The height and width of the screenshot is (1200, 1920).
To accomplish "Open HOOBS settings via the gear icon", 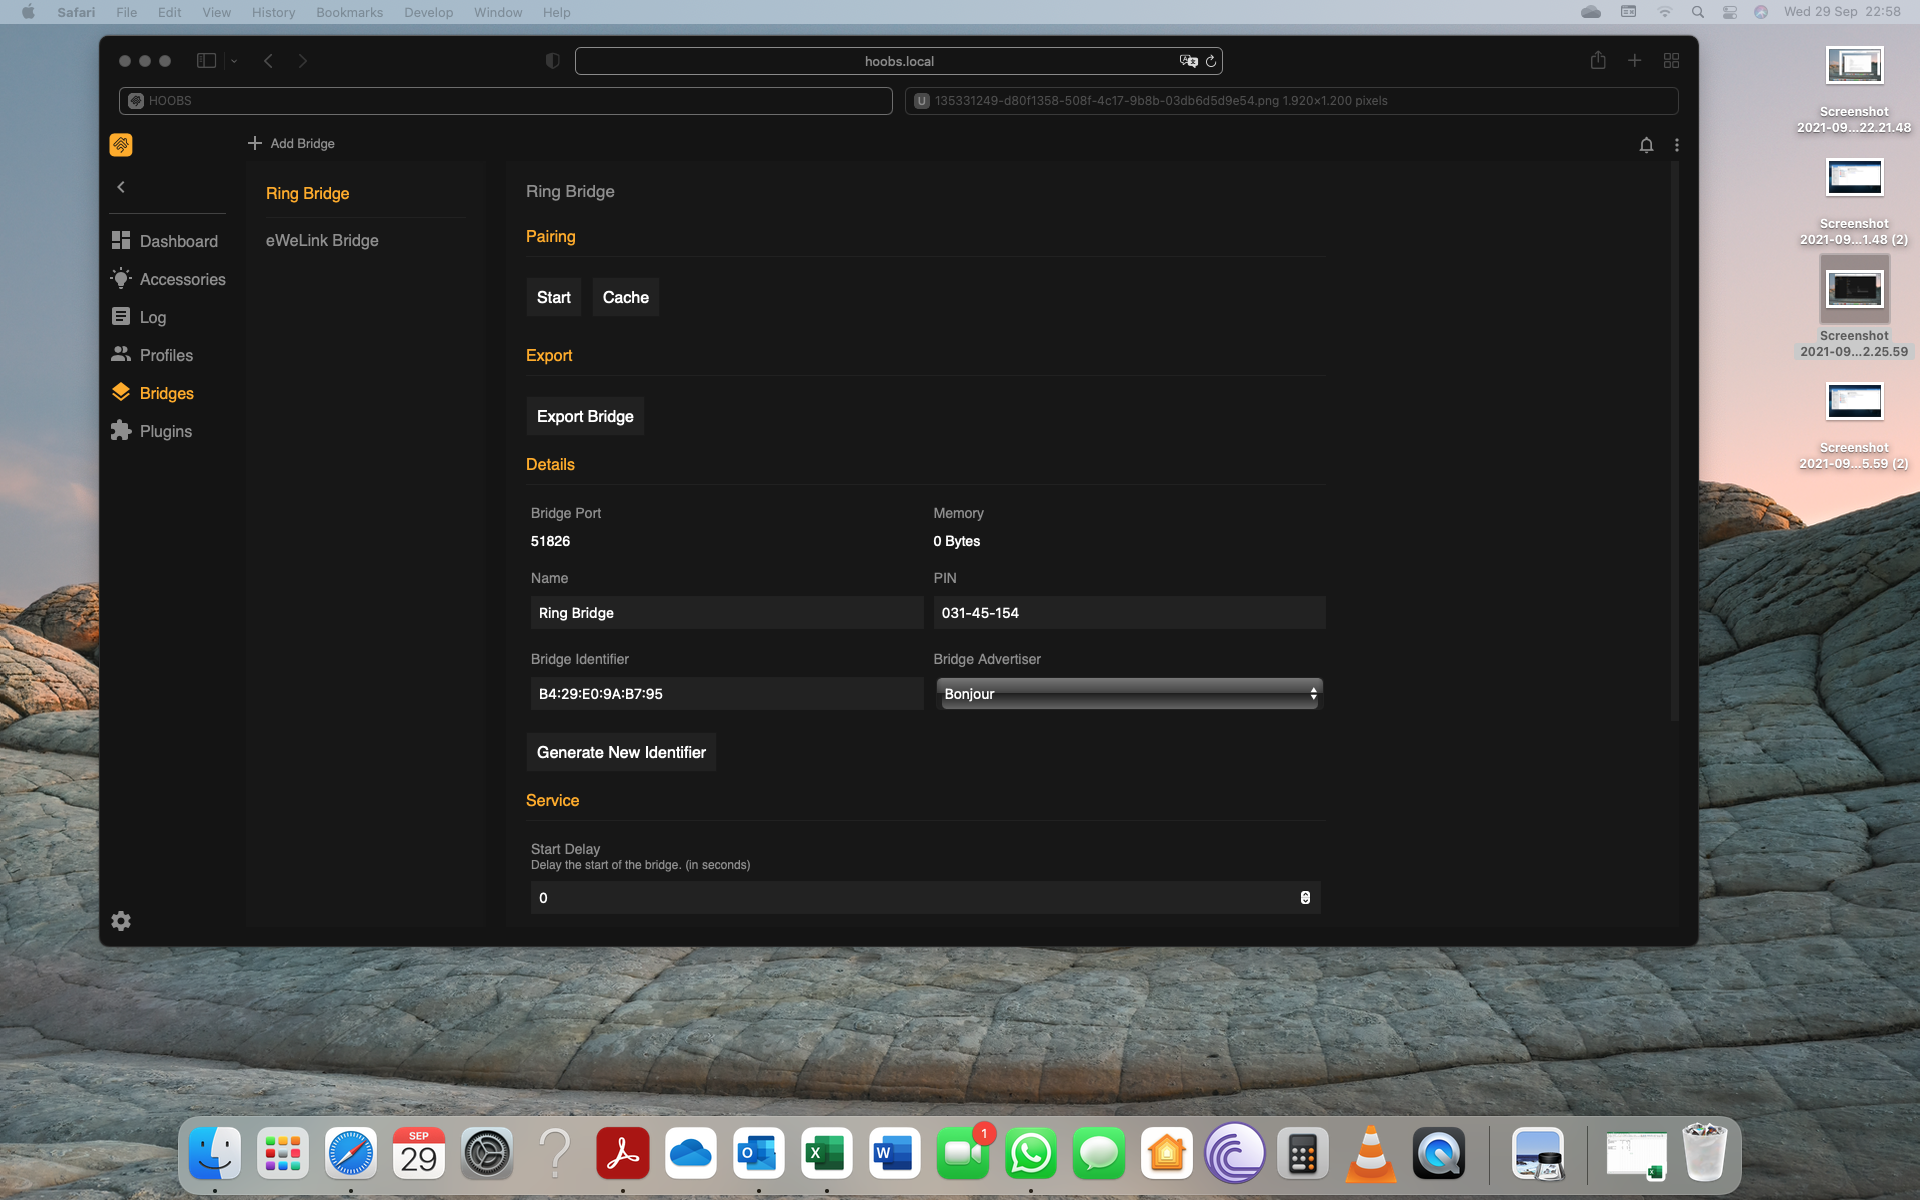I will [x=121, y=920].
